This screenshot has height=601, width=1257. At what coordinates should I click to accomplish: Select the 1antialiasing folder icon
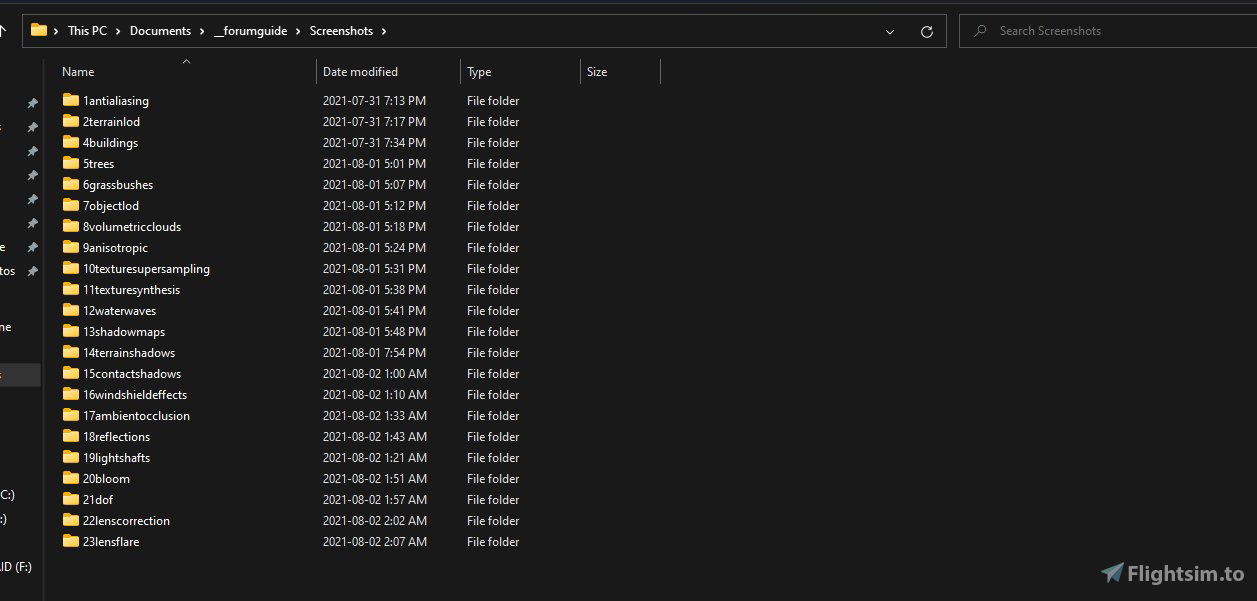70,100
